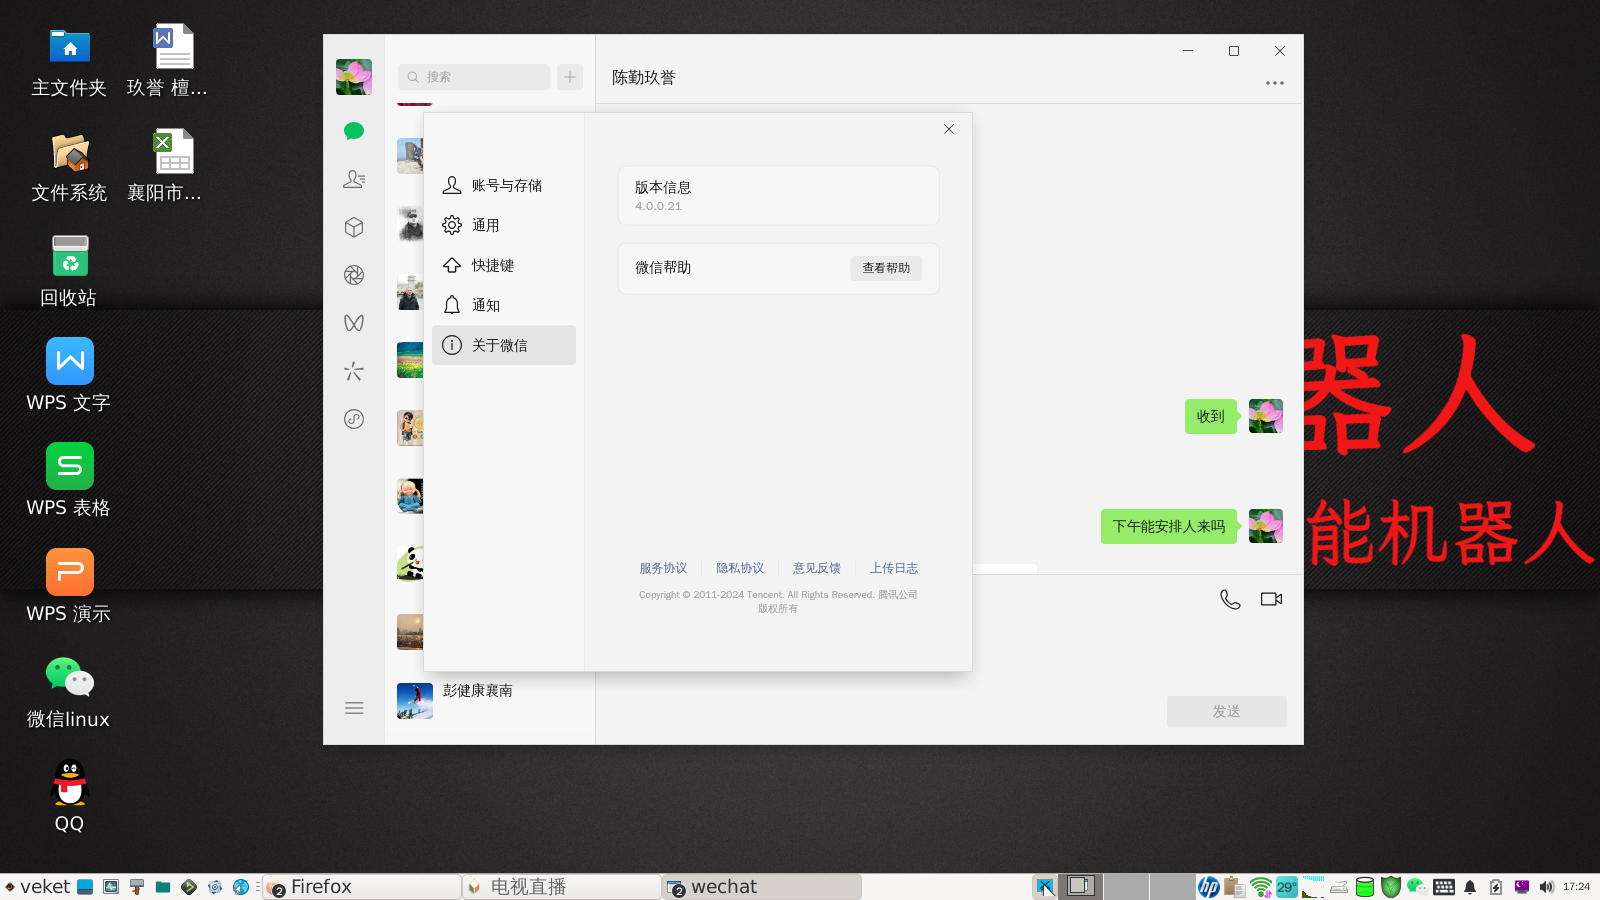Click the notification bell tray icon
Viewport: 1600px width, 900px height.
coord(1470,887)
